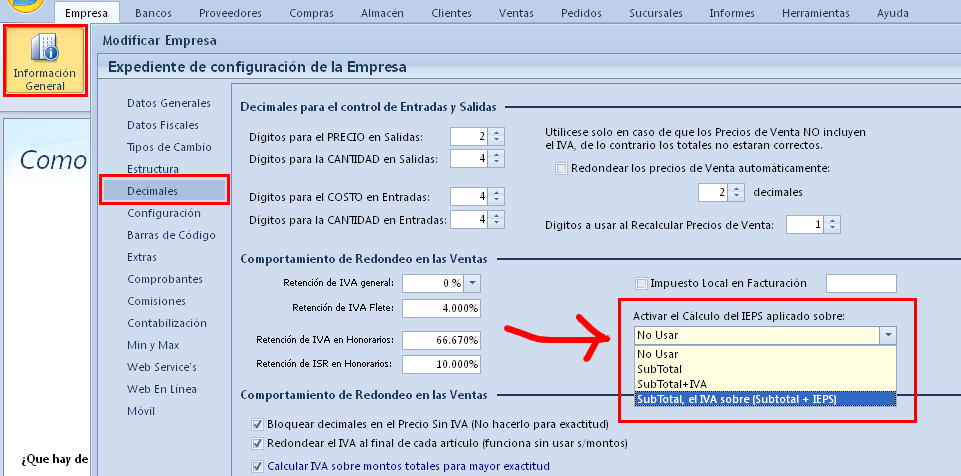Image resolution: width=961 pixels, height=476 pixels.
Task: Toggle Redondear el IVA al final de cada artículo
Action: point(257,443)
